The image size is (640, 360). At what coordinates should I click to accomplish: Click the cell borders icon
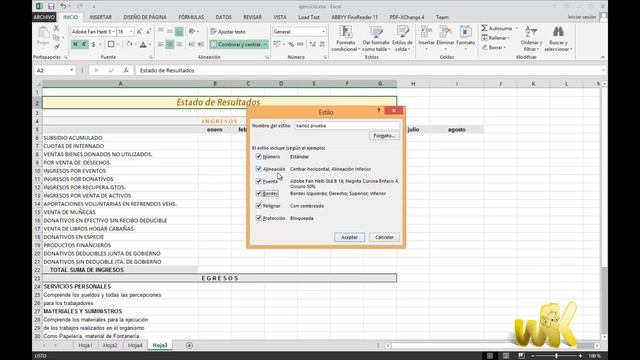click(111, 44)
